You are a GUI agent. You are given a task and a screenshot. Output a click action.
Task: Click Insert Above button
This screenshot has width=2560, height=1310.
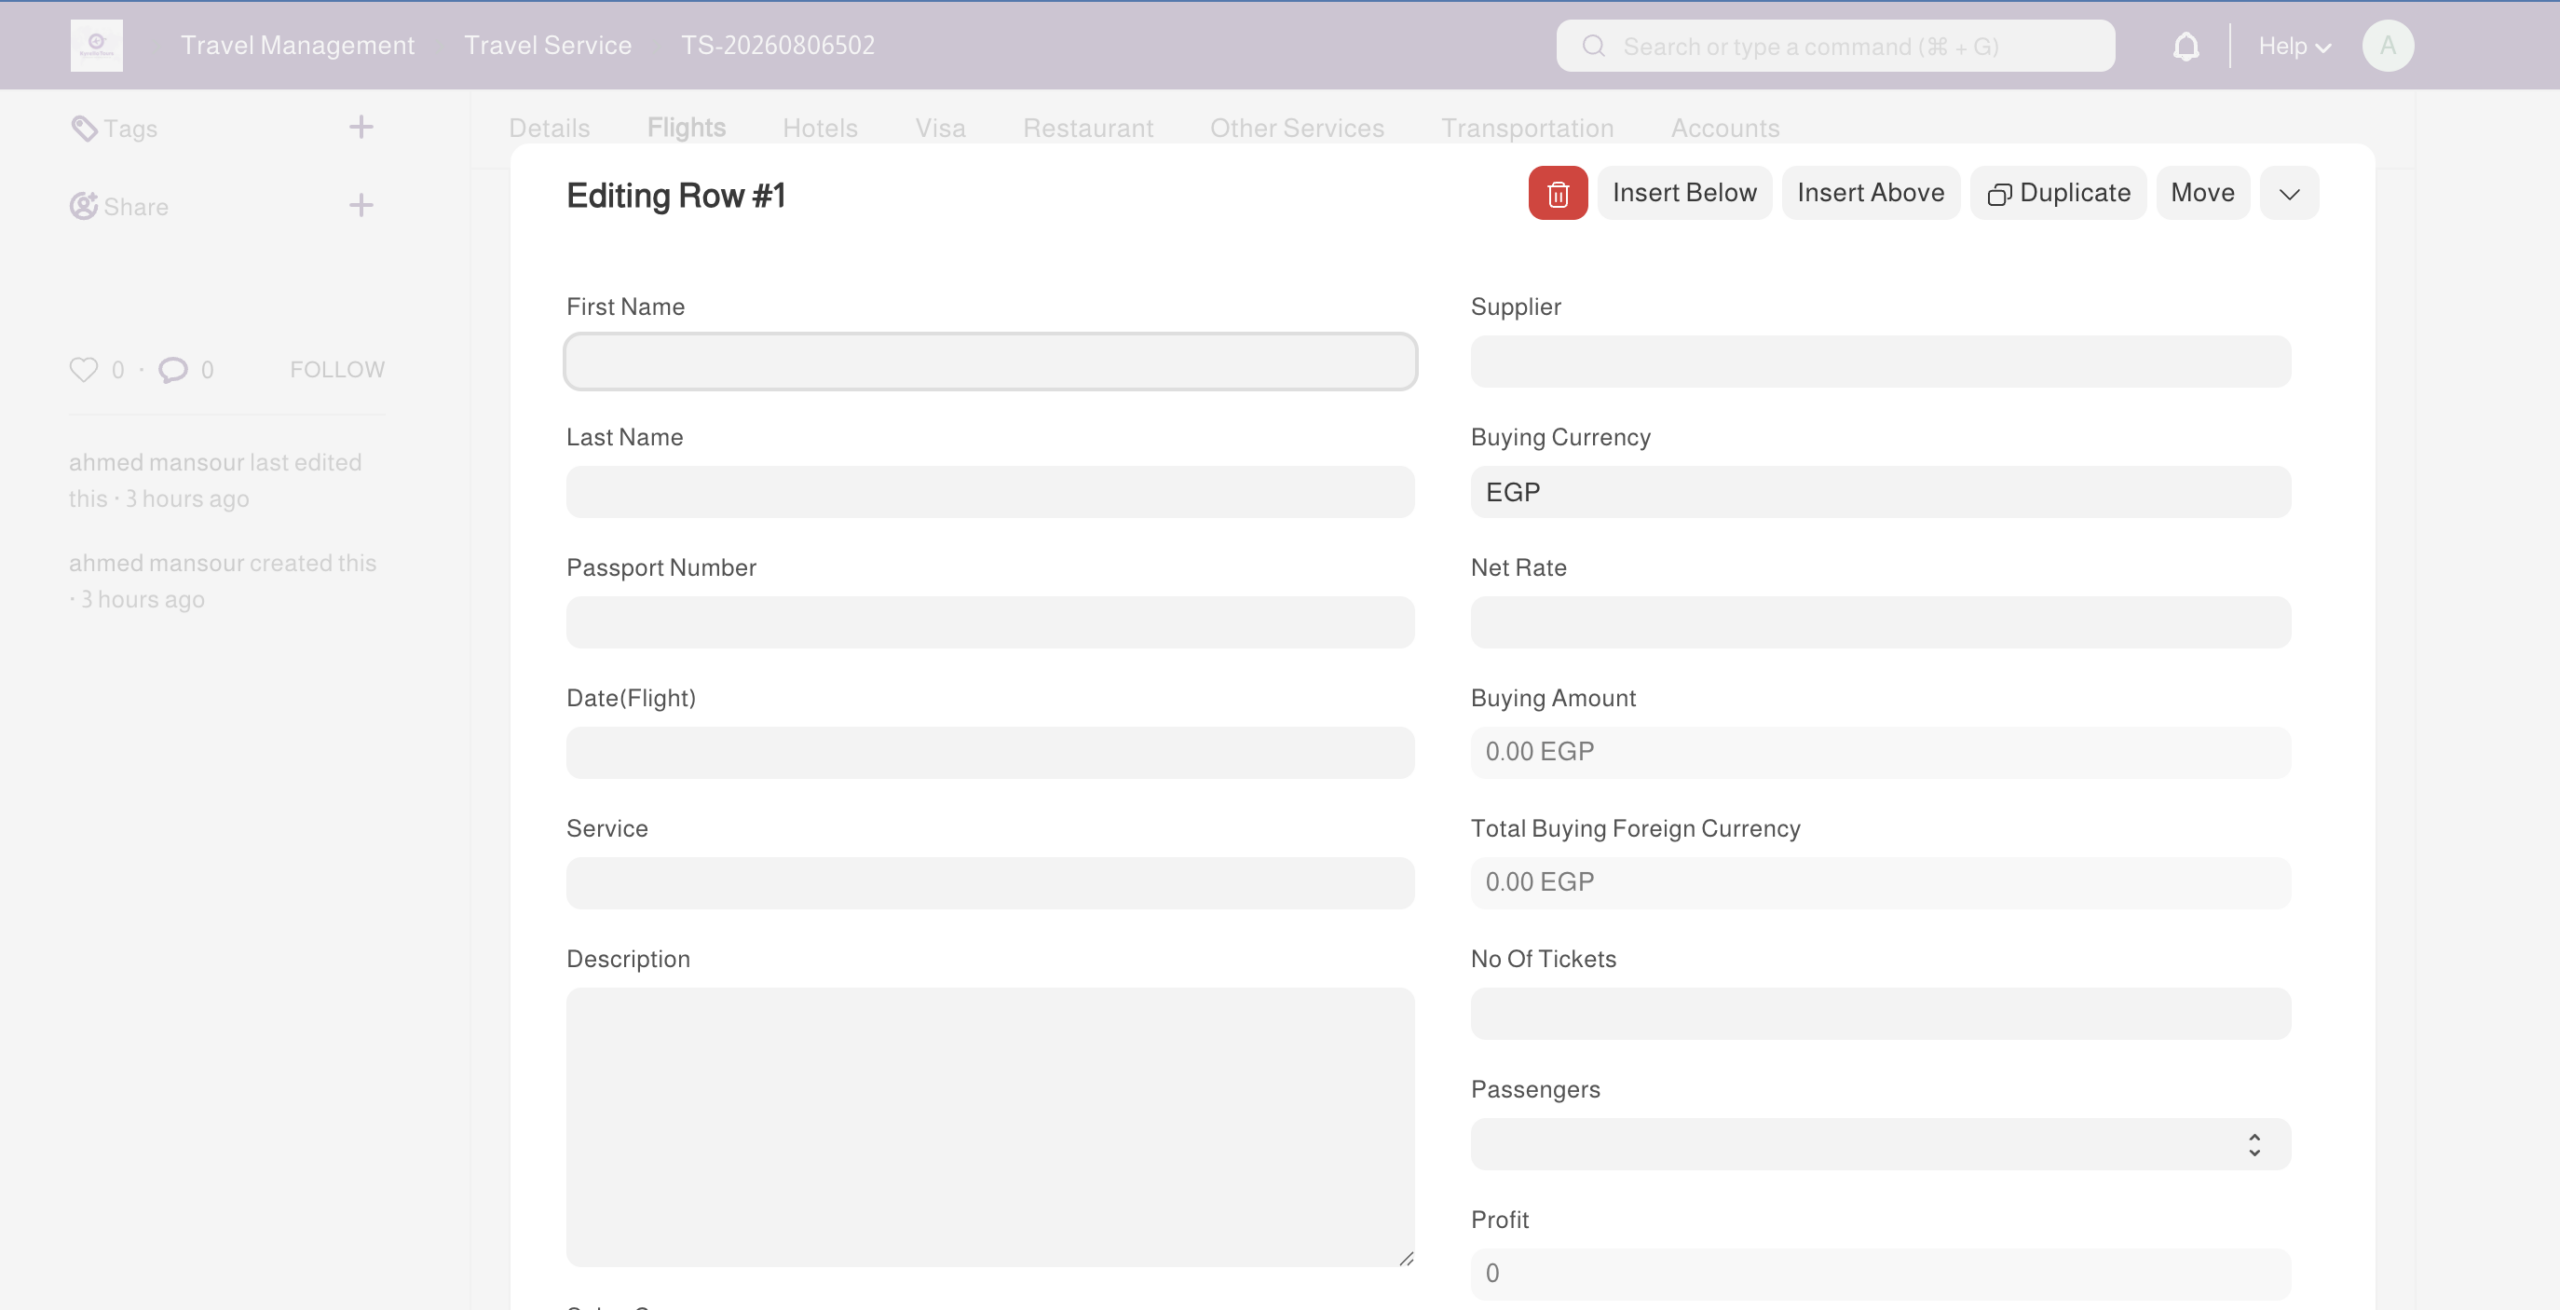coord(1870,193)
